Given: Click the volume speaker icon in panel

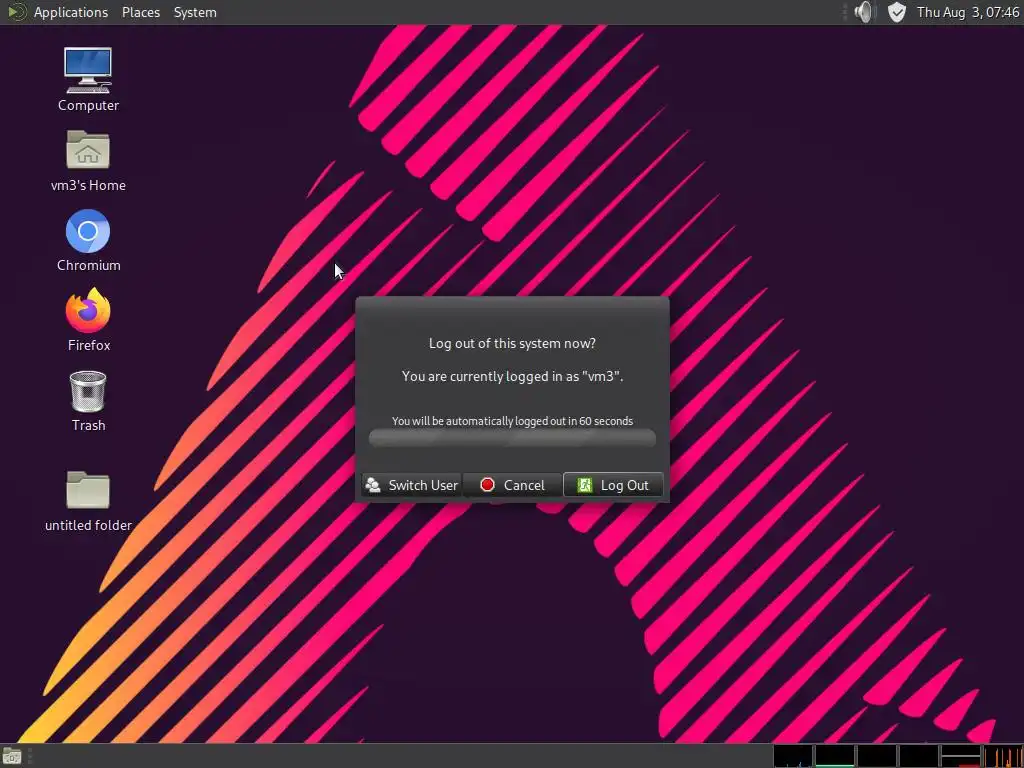Looking at the screenshot, I should point(863,12).
